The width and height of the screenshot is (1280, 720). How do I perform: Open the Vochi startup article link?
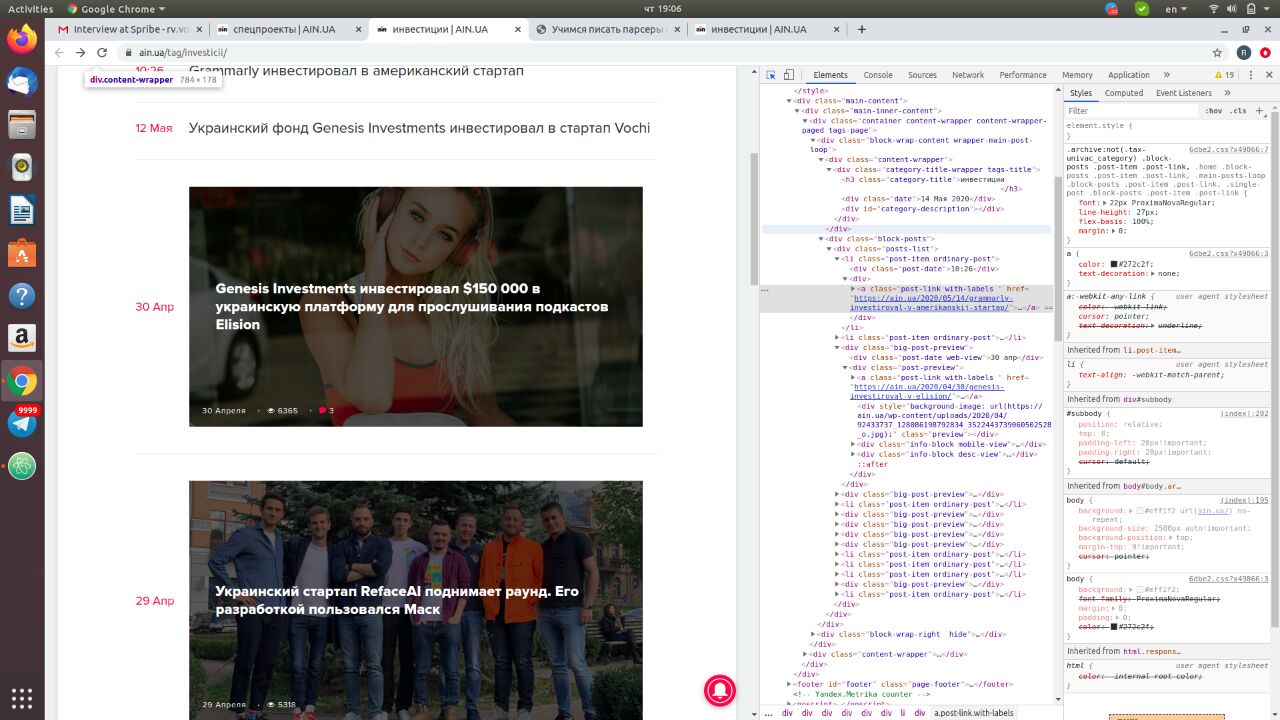tap(419, 128)
